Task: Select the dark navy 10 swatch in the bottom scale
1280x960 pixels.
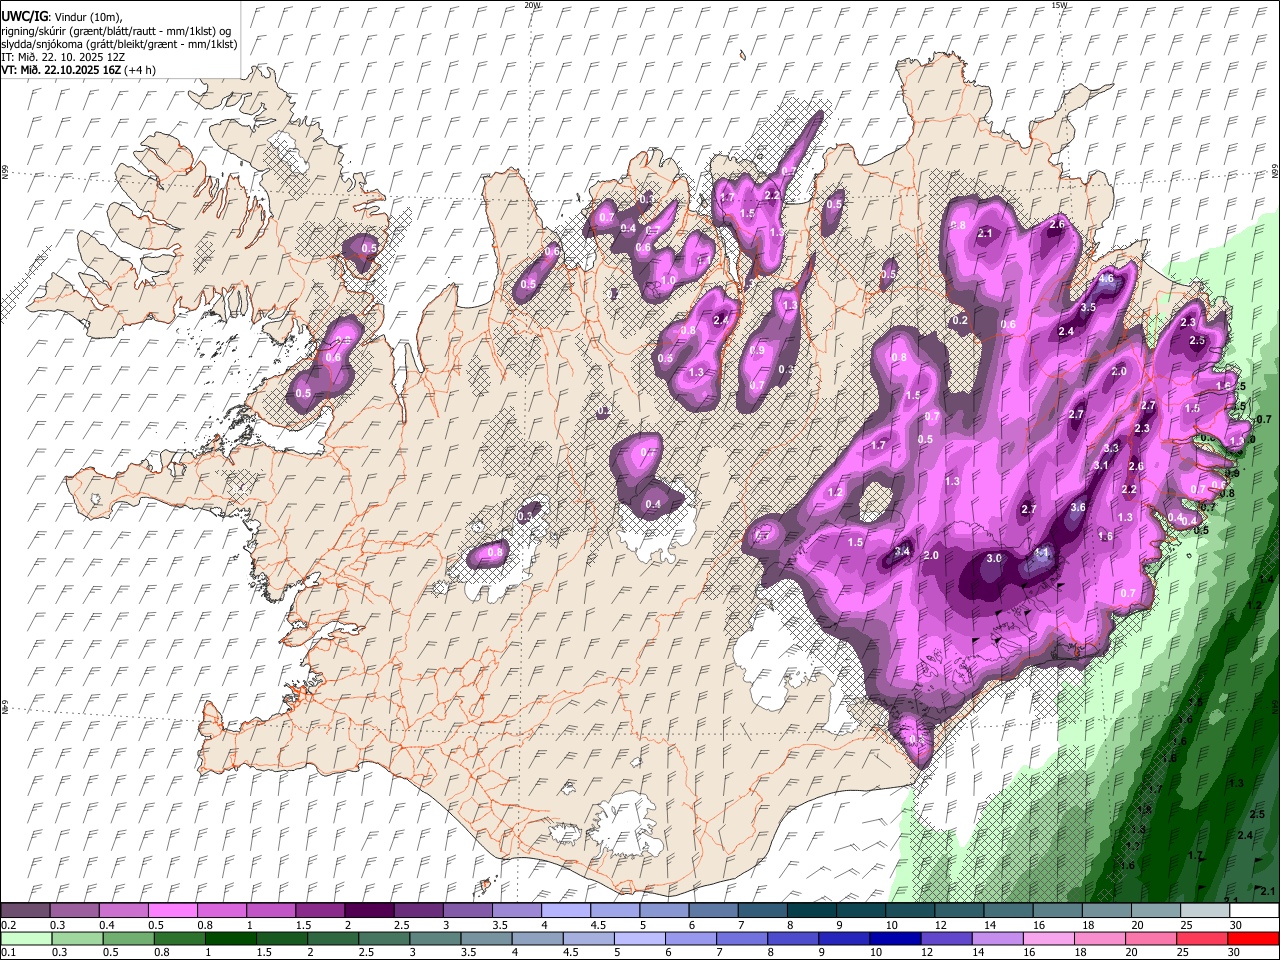Action: coord(893,939)
